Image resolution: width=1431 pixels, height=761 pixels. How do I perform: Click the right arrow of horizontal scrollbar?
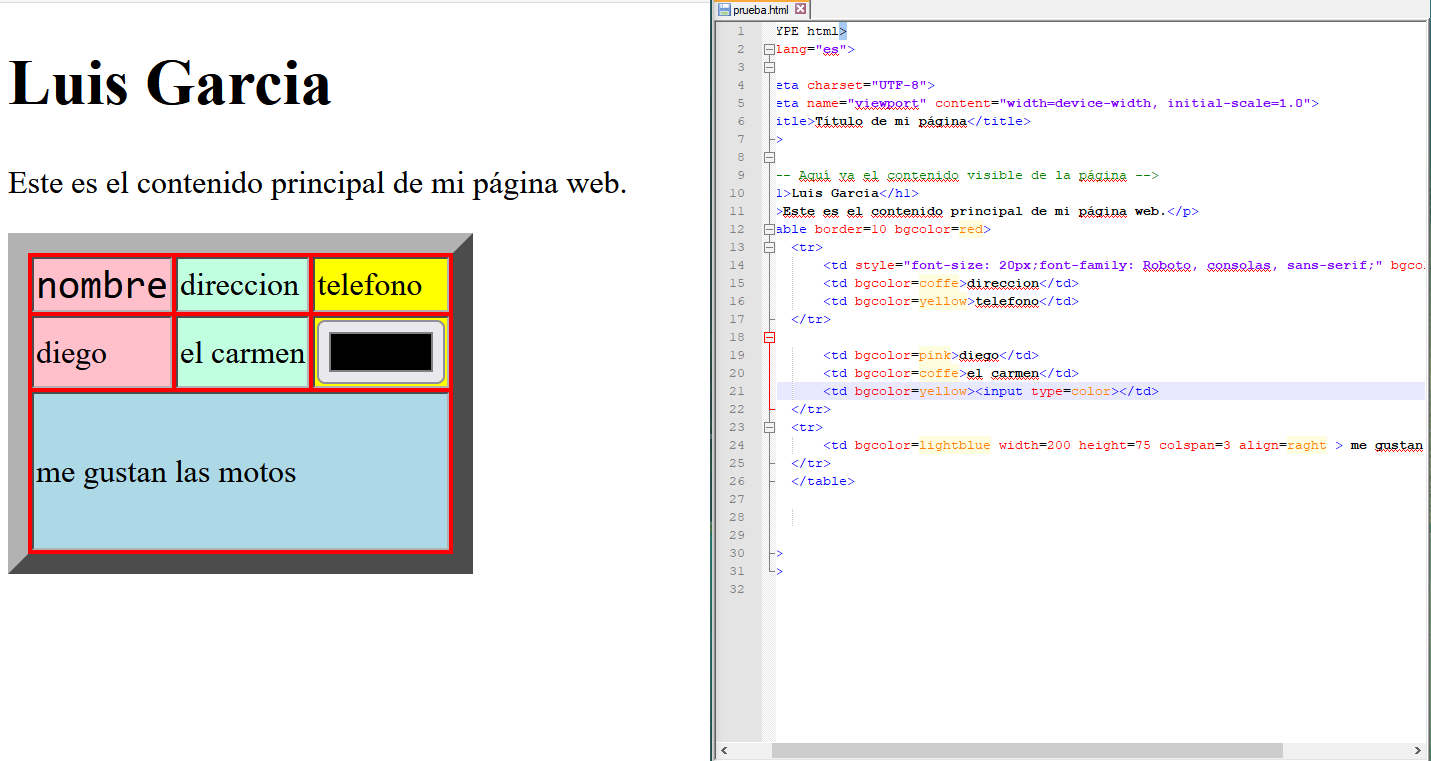(1417, 750)
